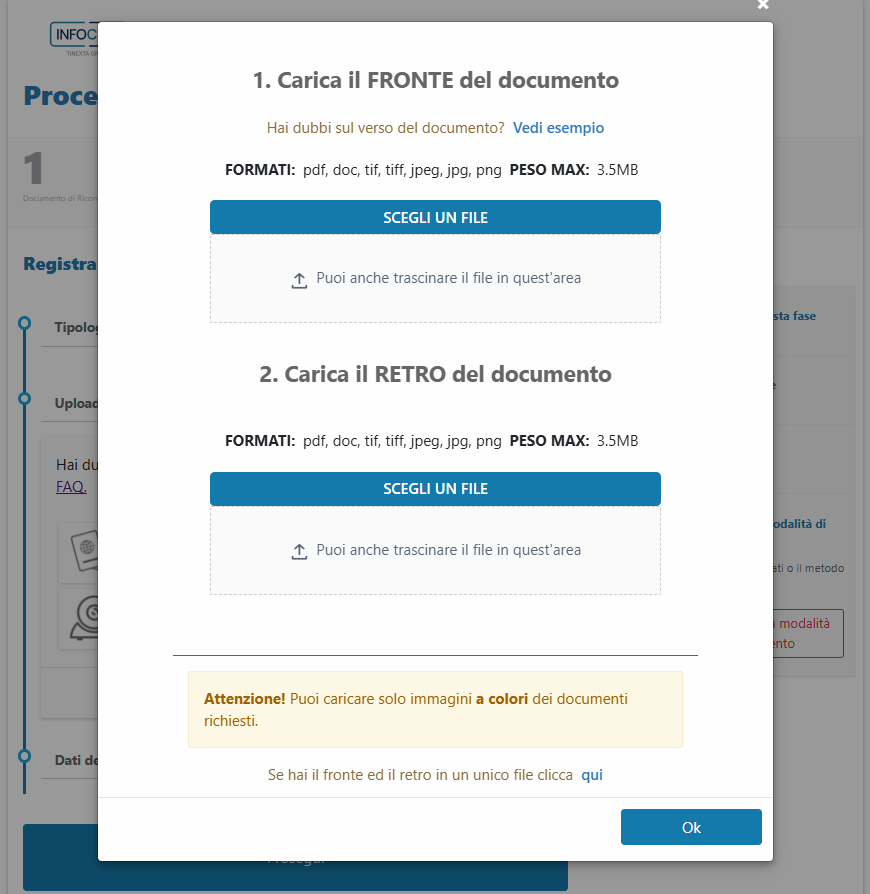Click the FRONTE 'Puoi anche trascinare' drop zone text

click(448, 278)
